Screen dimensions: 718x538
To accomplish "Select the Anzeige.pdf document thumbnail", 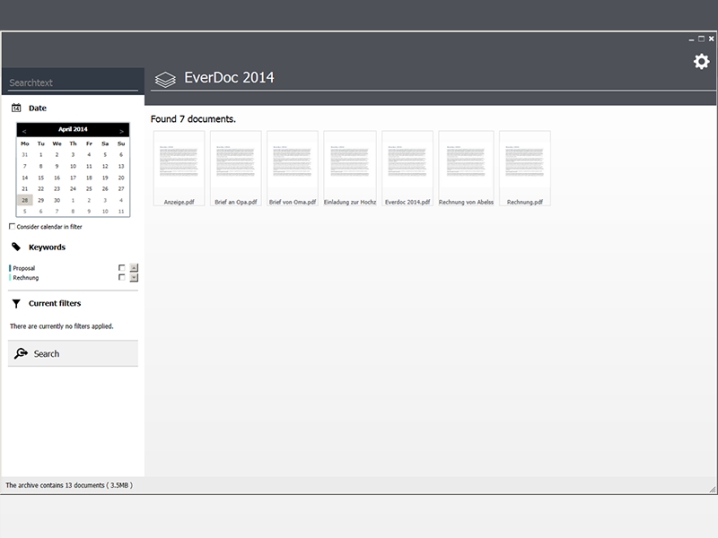I will pos(179,162).
